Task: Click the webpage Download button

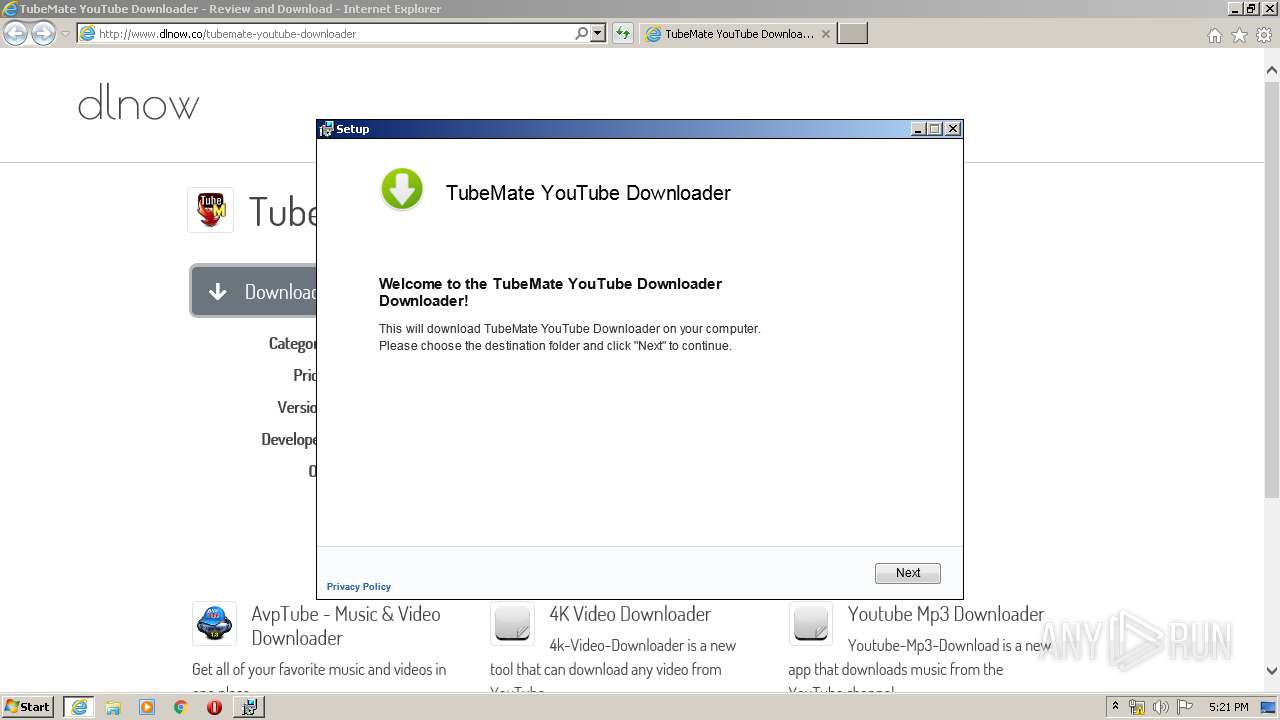Action: tap(254, 291)
